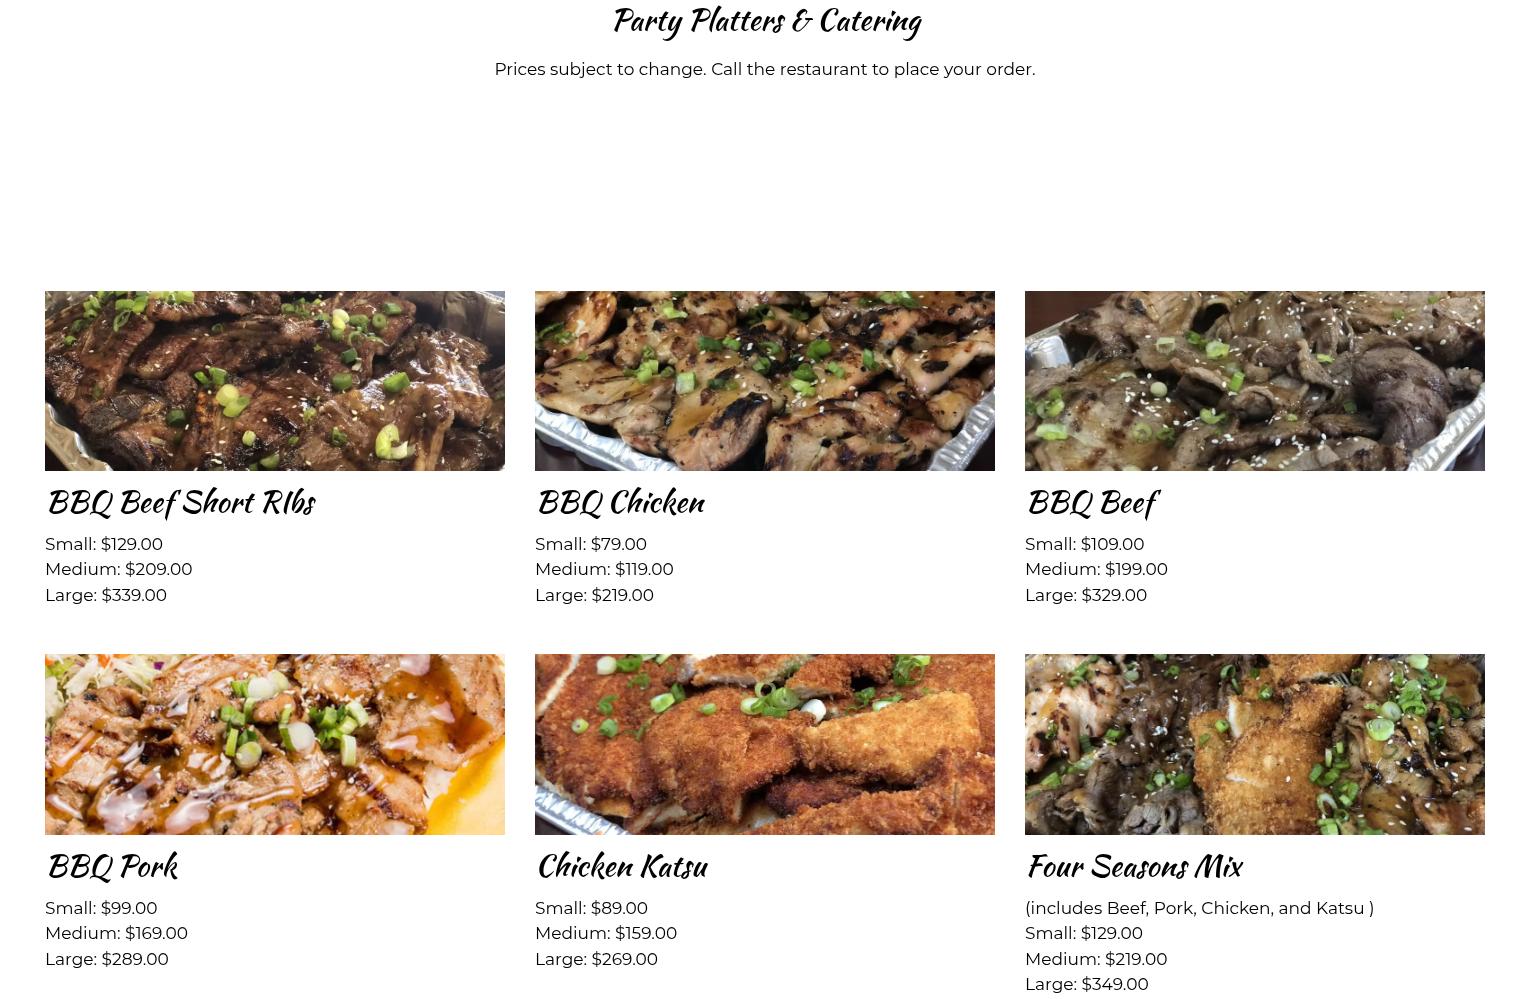1530x999 pixels.
Task: Click the BBQ Beef item title
Action: pos(1091,502)
